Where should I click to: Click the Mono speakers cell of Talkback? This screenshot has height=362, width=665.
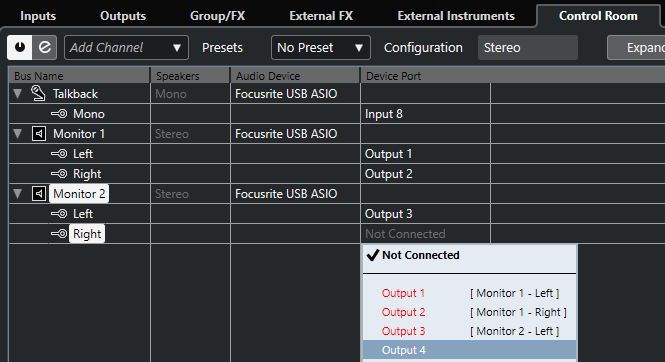pyautogui.click(x=190, y=94)
